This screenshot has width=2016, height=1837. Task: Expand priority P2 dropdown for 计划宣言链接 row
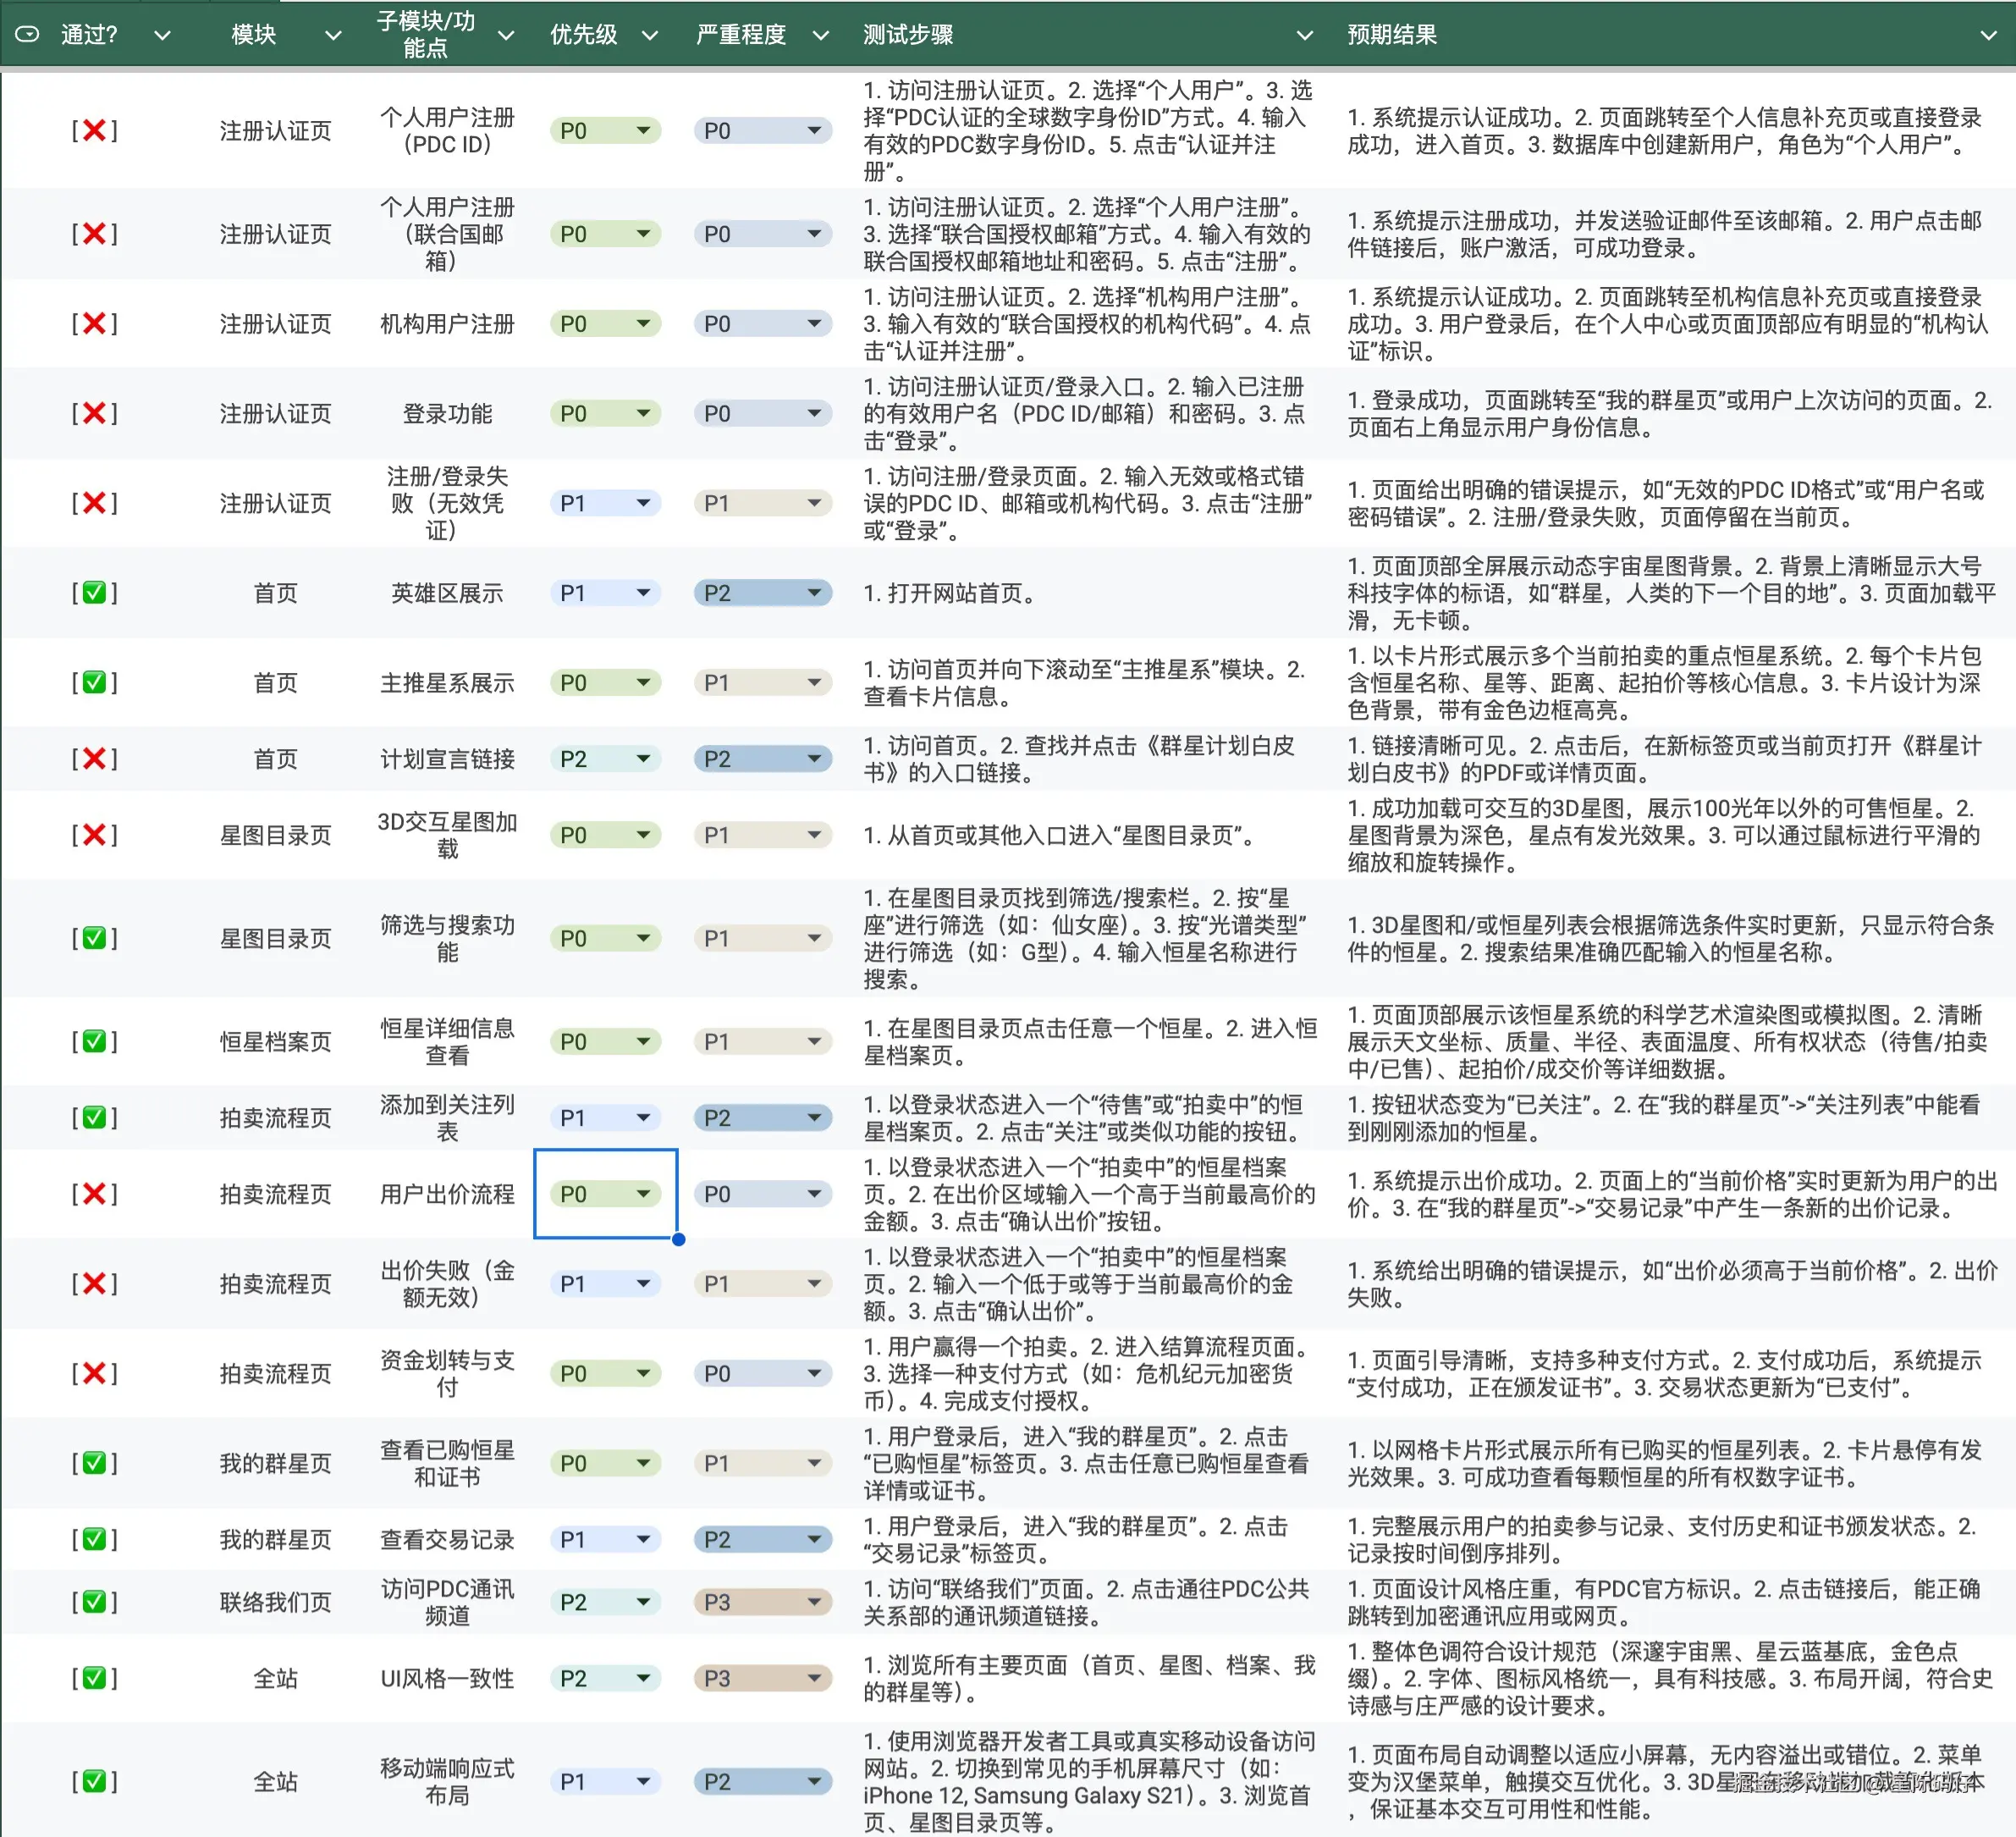pyautogui.click(x=643, y=759)
